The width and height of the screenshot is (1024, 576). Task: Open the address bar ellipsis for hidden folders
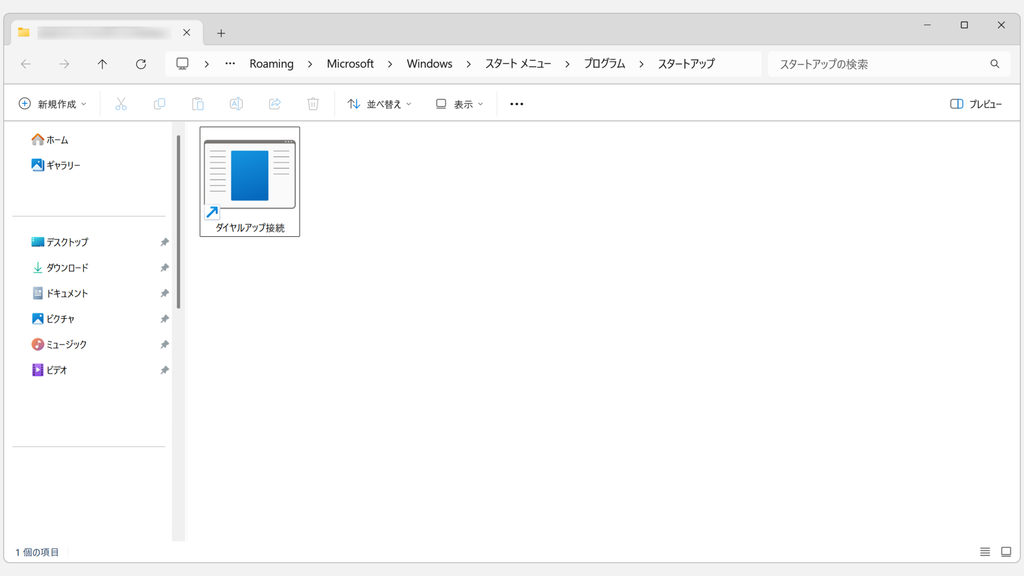[x=230, y=64]
